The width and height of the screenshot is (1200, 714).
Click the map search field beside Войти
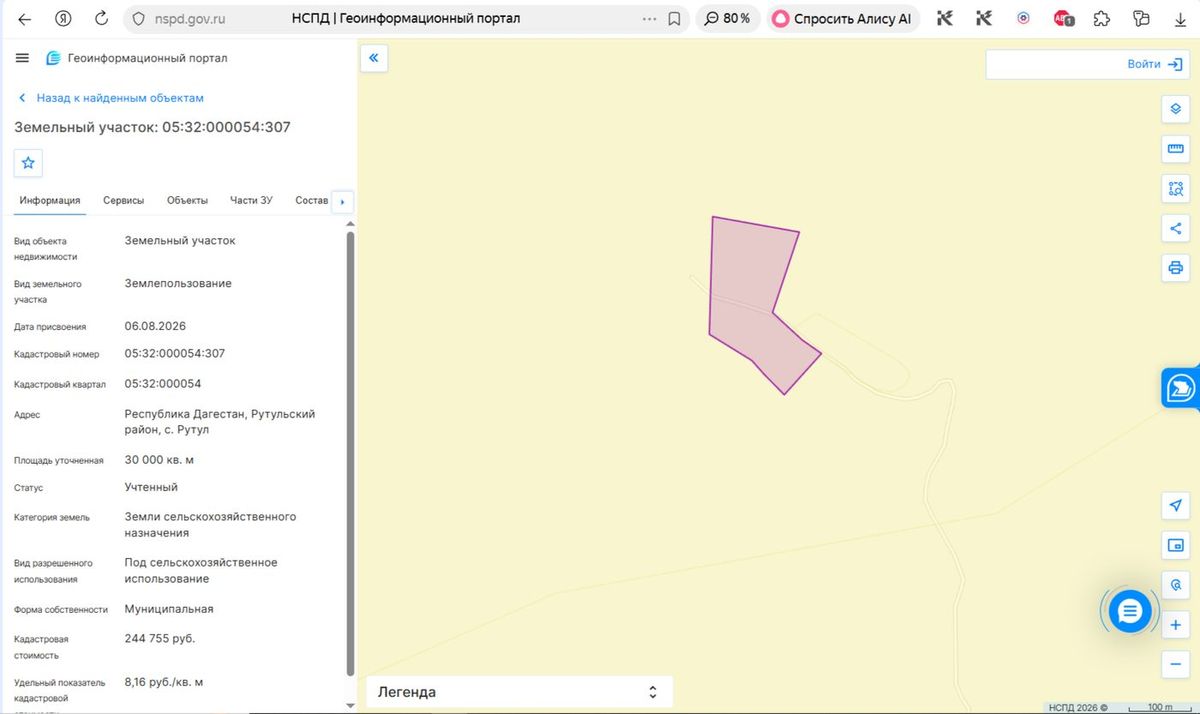click(x=1055, y=64)
